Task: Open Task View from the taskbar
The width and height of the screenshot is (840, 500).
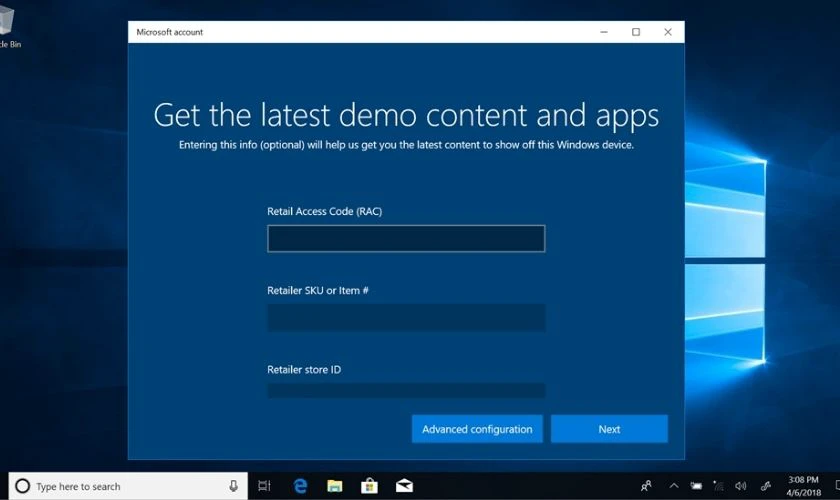Action: (x=264, y=486)
